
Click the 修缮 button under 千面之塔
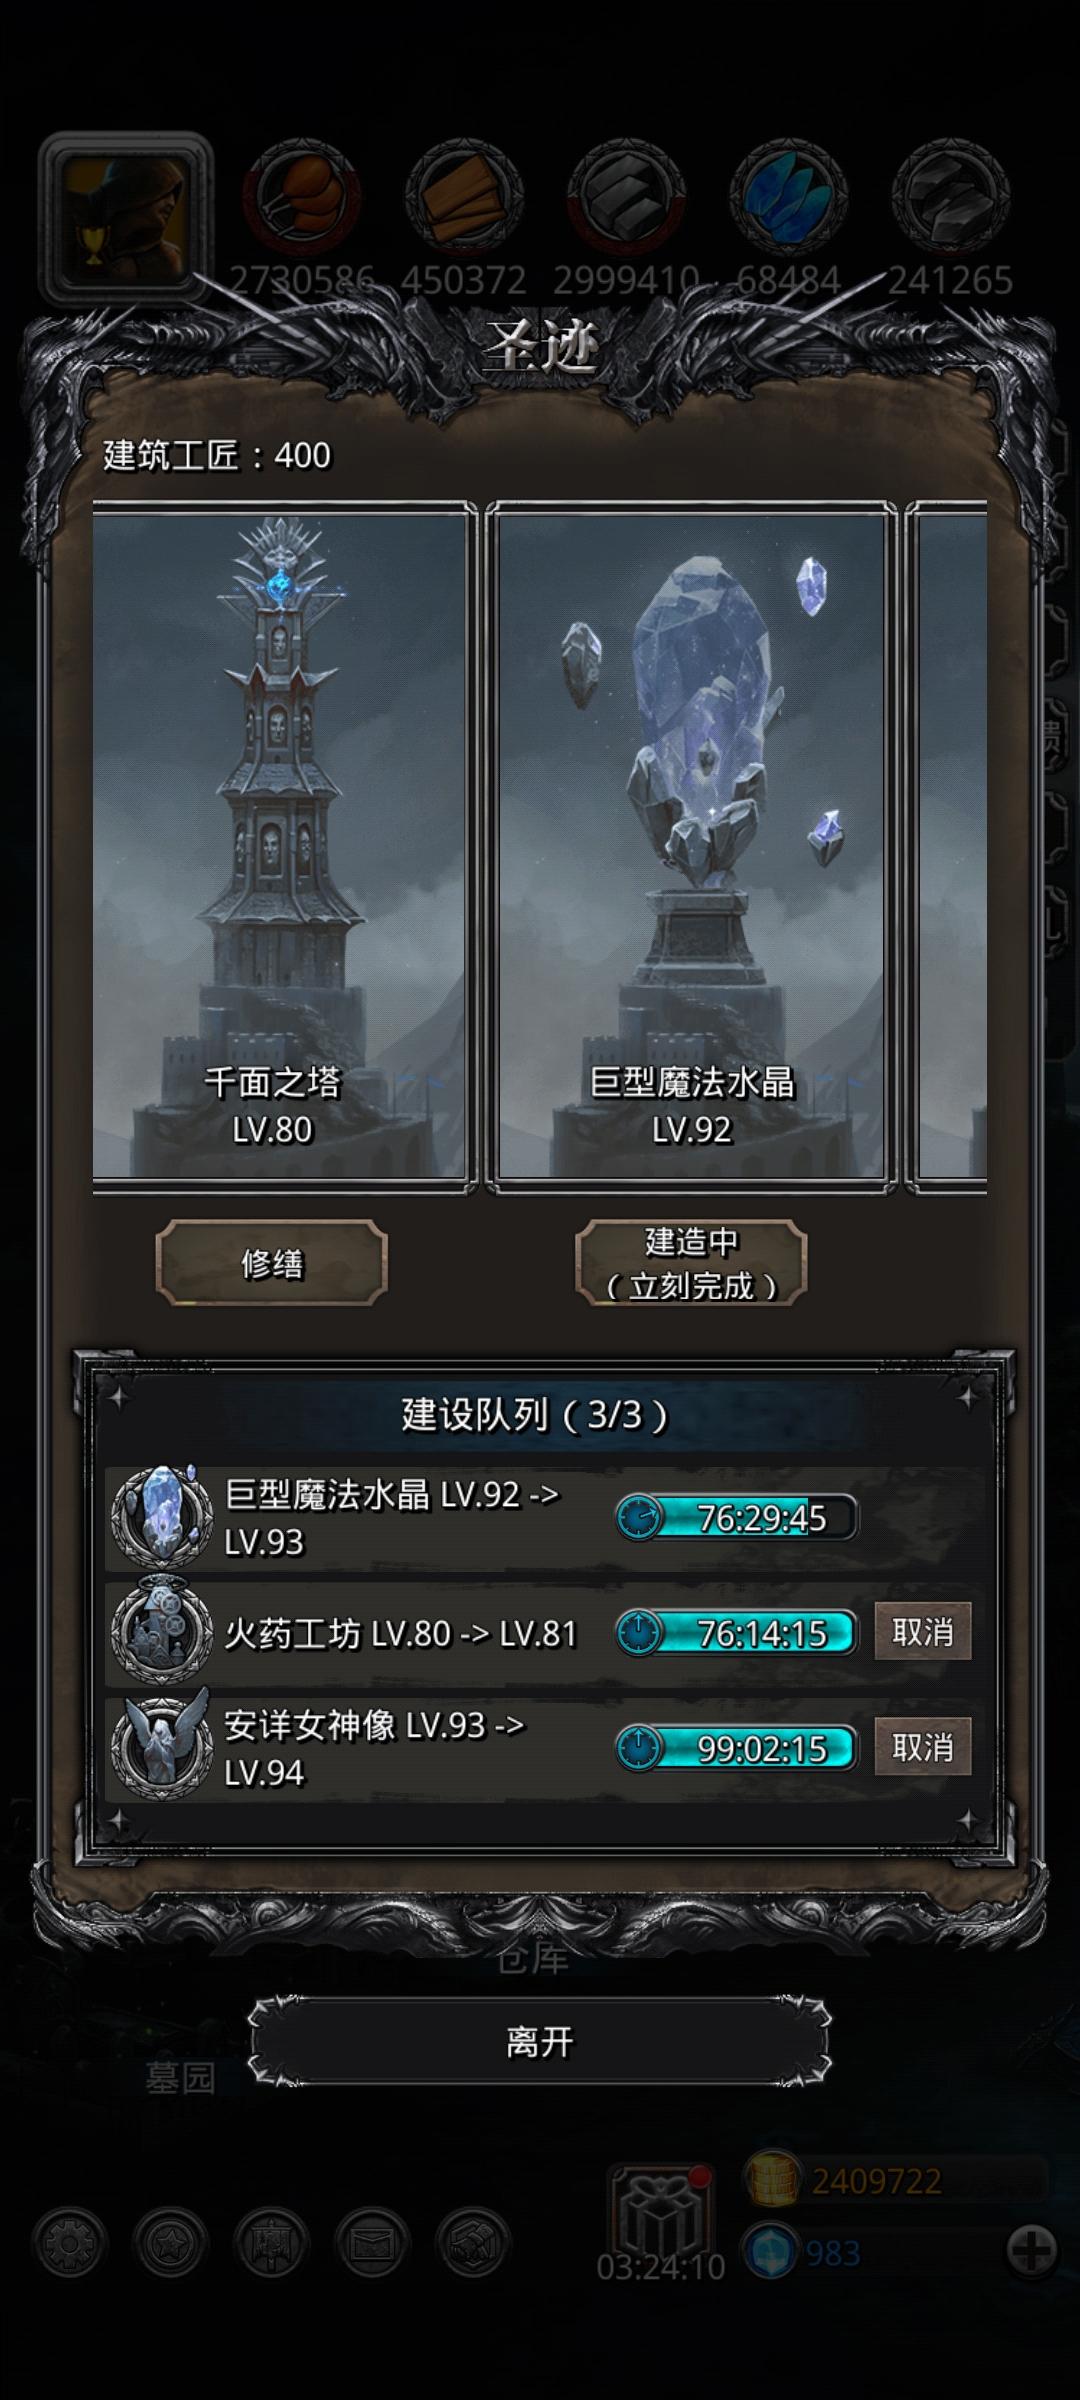point(271,1263)
